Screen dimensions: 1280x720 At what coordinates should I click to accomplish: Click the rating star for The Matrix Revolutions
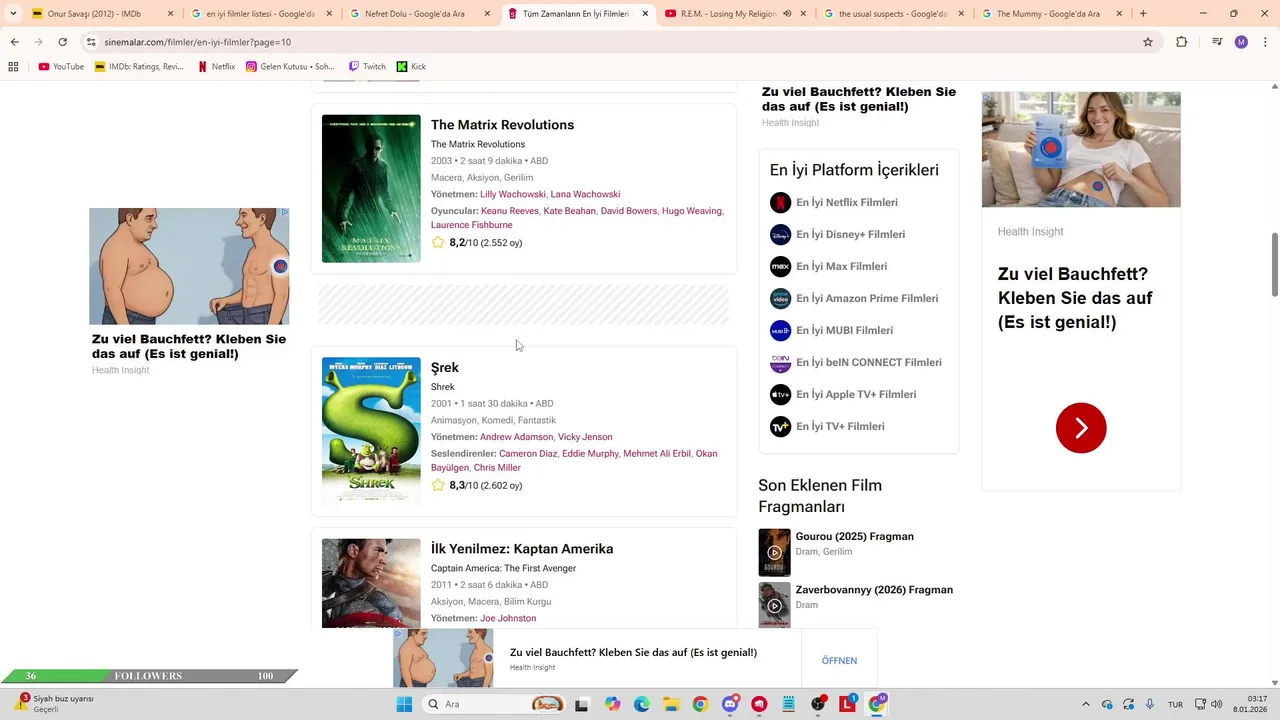tap(438, 243)
